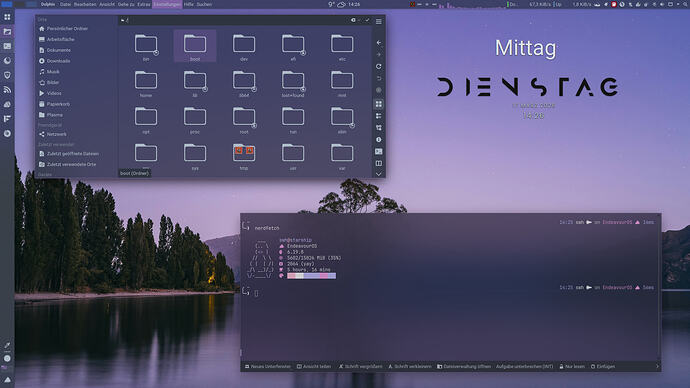The image size is (690, 388).
Task: Open the shield icon in the dock
Action: [x=7, y=75]
